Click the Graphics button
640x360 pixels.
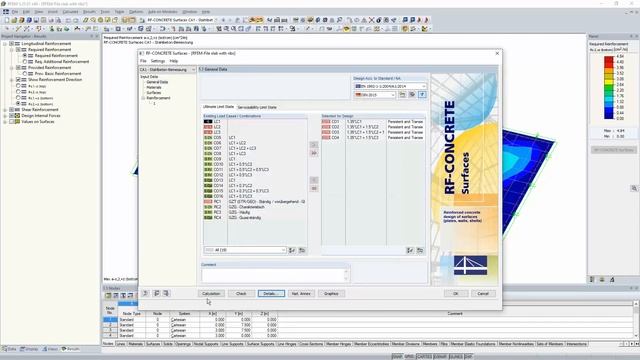[x=331, y=293]
